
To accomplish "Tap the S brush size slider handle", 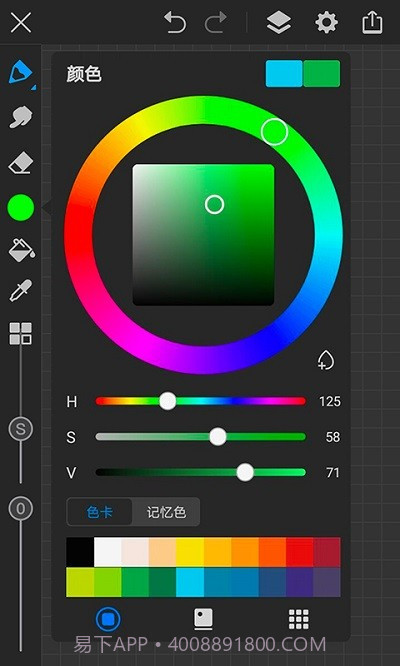I will pyautogui.click(x=20, y=429).
